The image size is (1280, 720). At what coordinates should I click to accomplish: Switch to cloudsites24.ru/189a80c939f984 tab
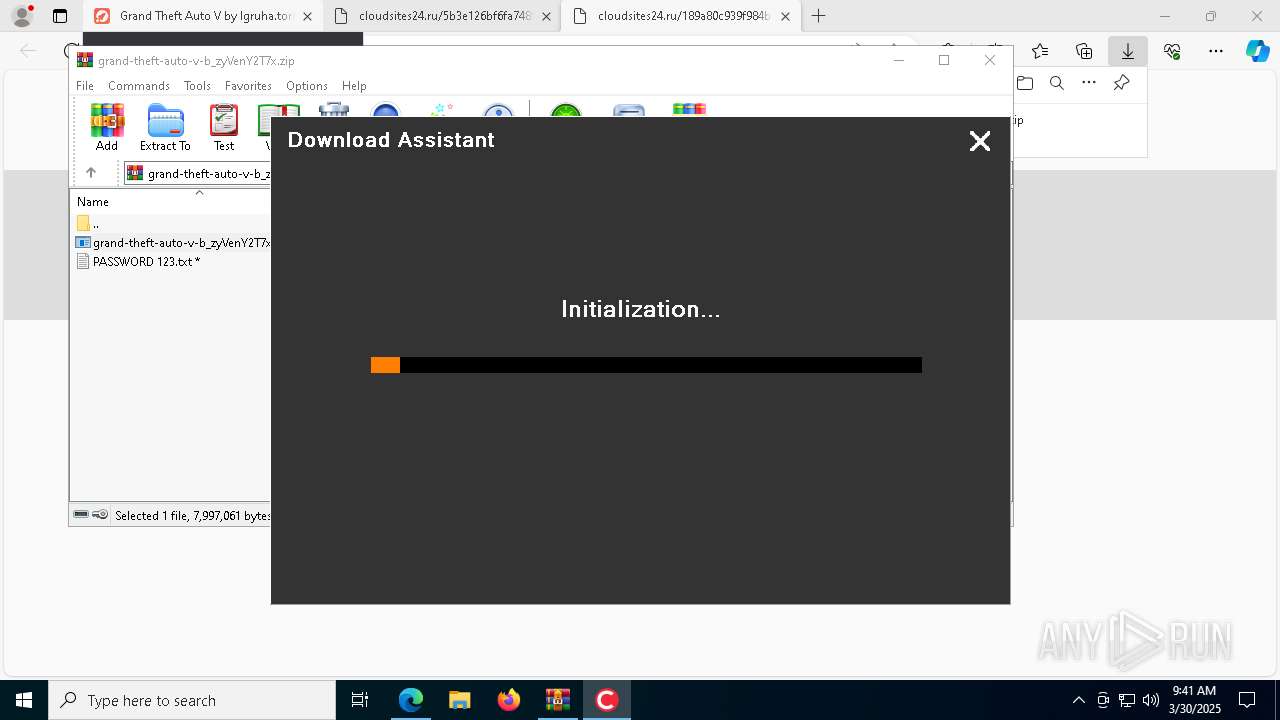point(681,16)
